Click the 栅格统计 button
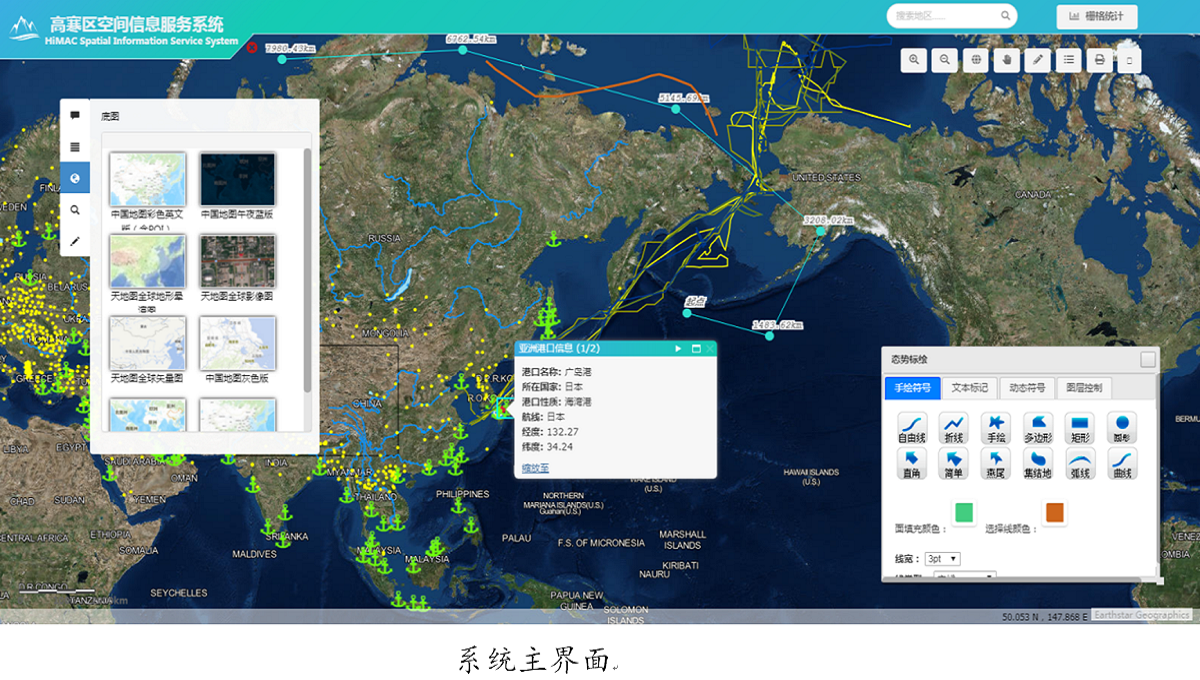Image resolution: width=1200 pixels, height=680 pixels. (1096, 16)
